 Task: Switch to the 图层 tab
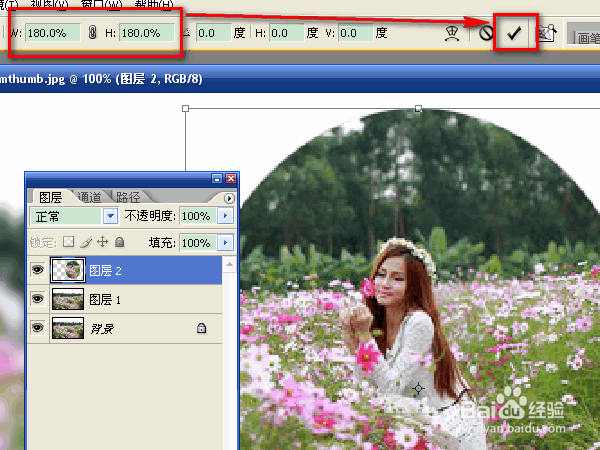50,197
